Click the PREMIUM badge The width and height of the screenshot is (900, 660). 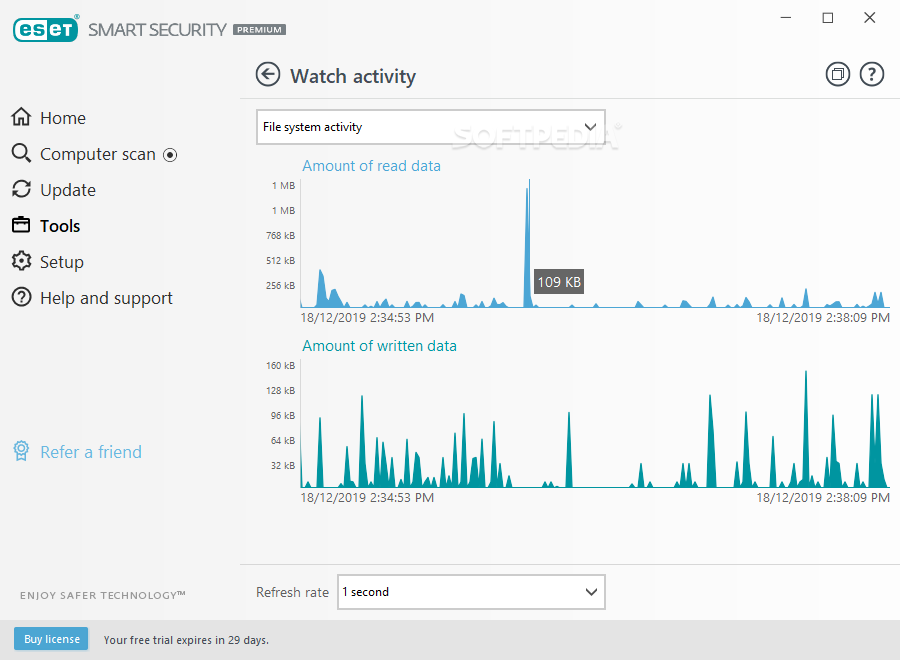pyautogui.click(x=259, y=30)
